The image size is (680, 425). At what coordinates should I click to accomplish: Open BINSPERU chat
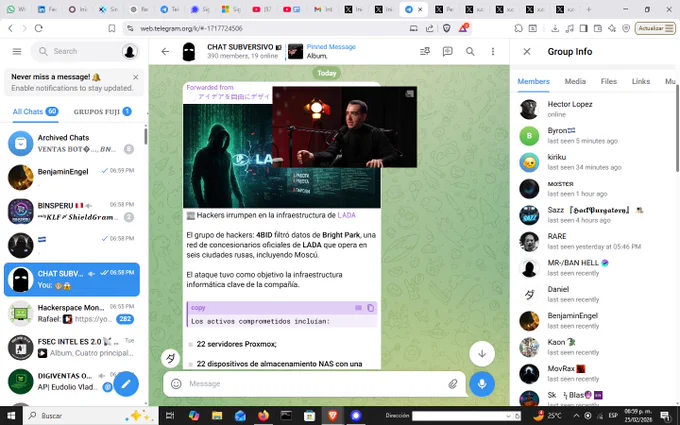(72, 211)
